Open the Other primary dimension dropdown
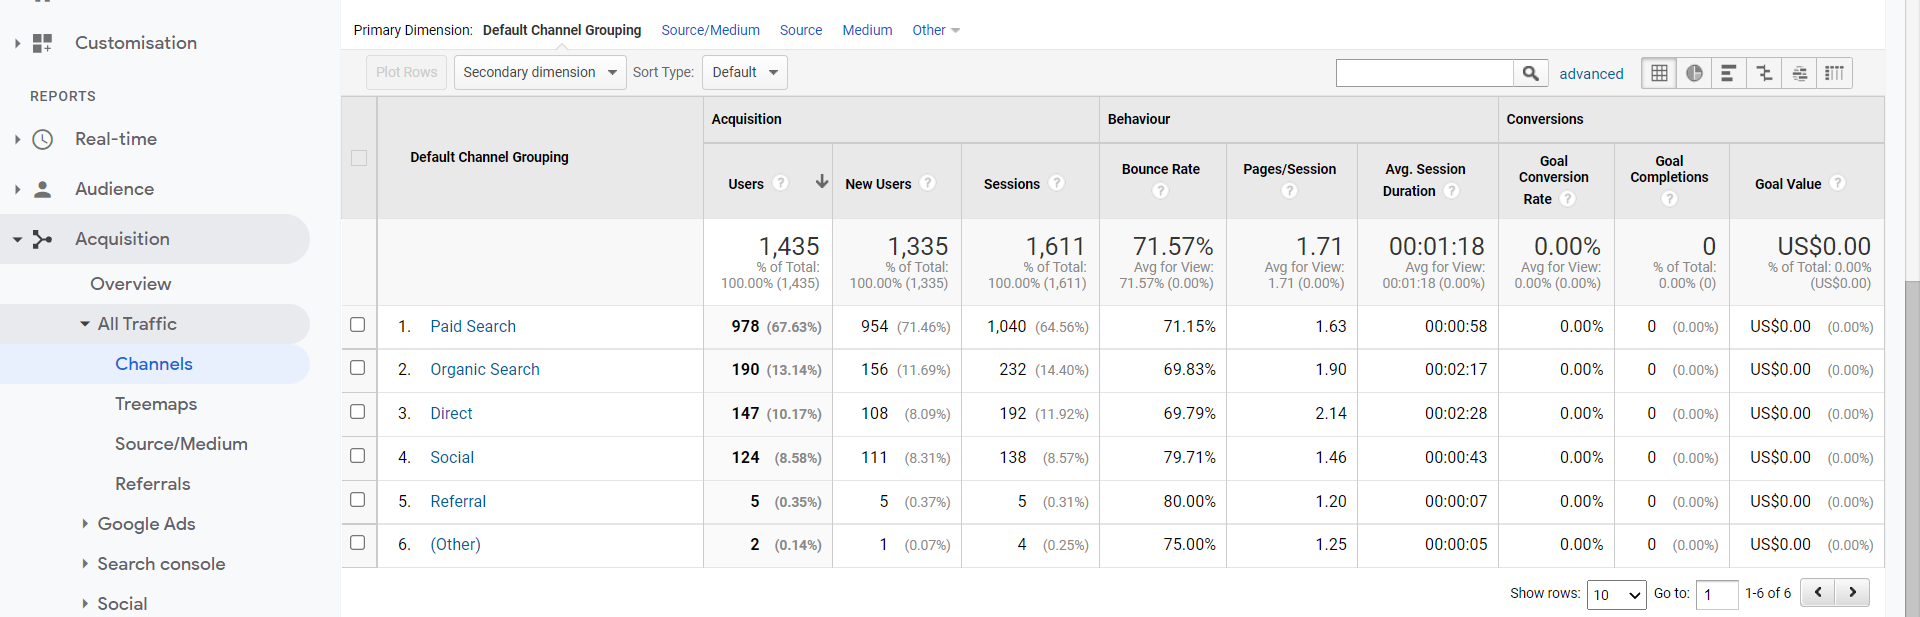Viewport: 1920px width, 617px height. pos(936,30)
